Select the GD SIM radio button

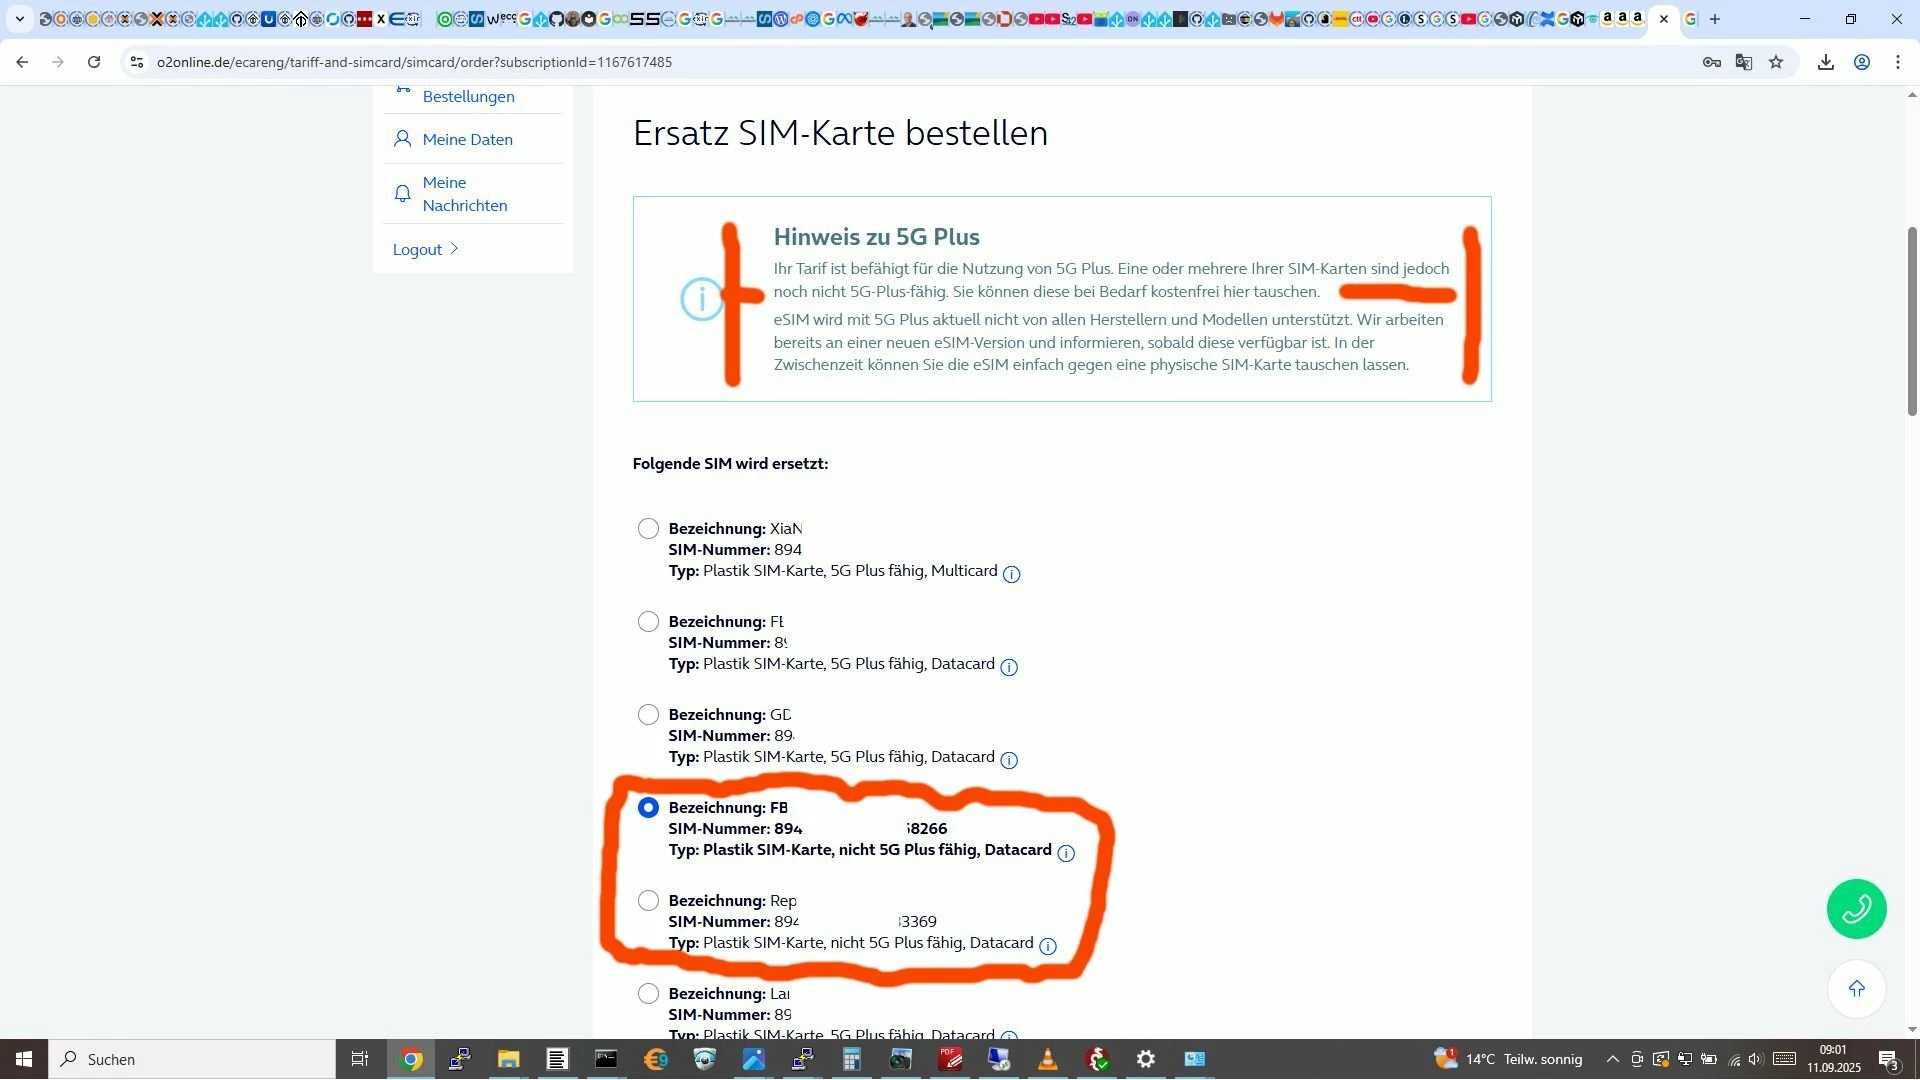click(x=648, y=714)
